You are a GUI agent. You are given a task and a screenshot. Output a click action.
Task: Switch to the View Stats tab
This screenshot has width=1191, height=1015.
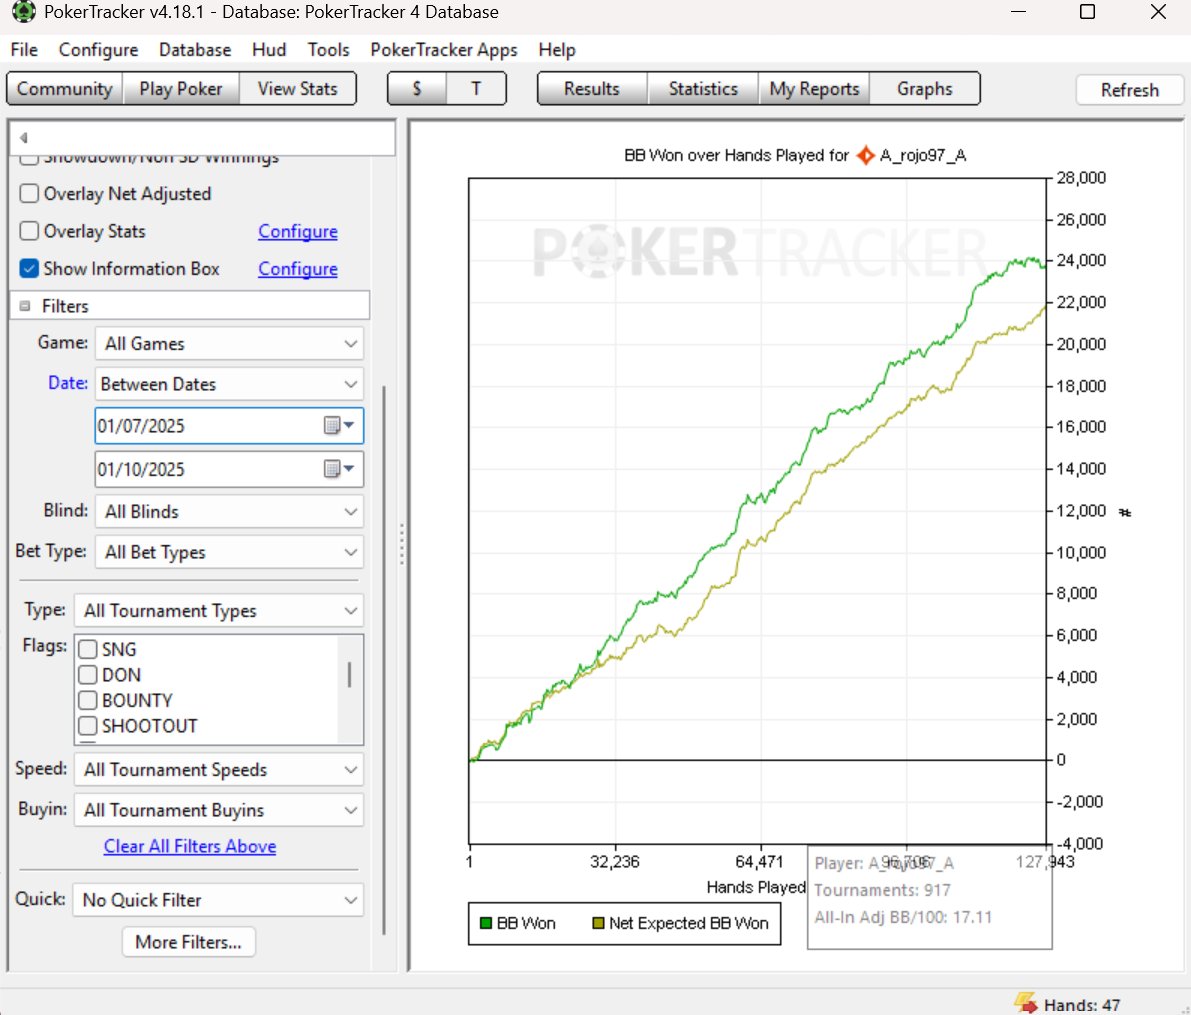point(297,88)
